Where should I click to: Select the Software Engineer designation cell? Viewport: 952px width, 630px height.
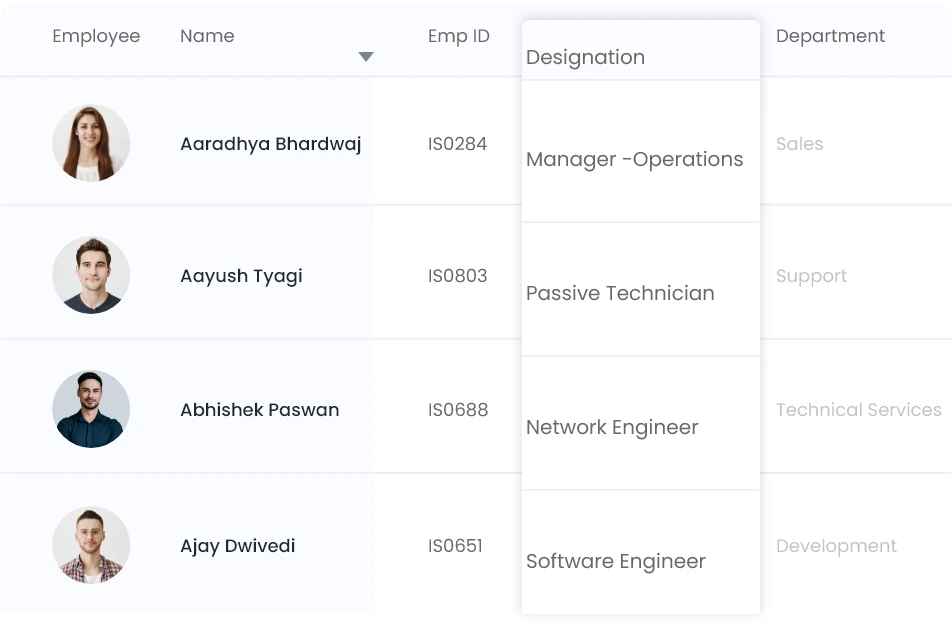click(616, 561)
